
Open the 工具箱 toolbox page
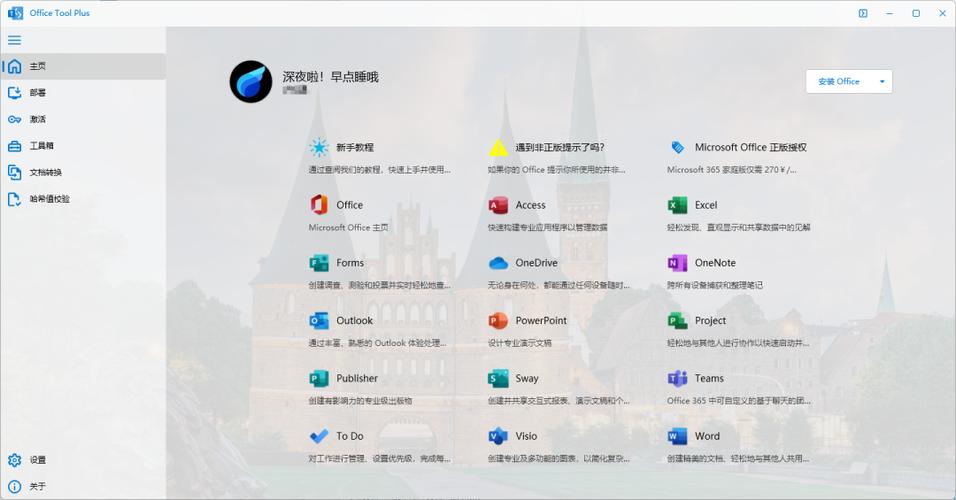click(x=83, y=146)
